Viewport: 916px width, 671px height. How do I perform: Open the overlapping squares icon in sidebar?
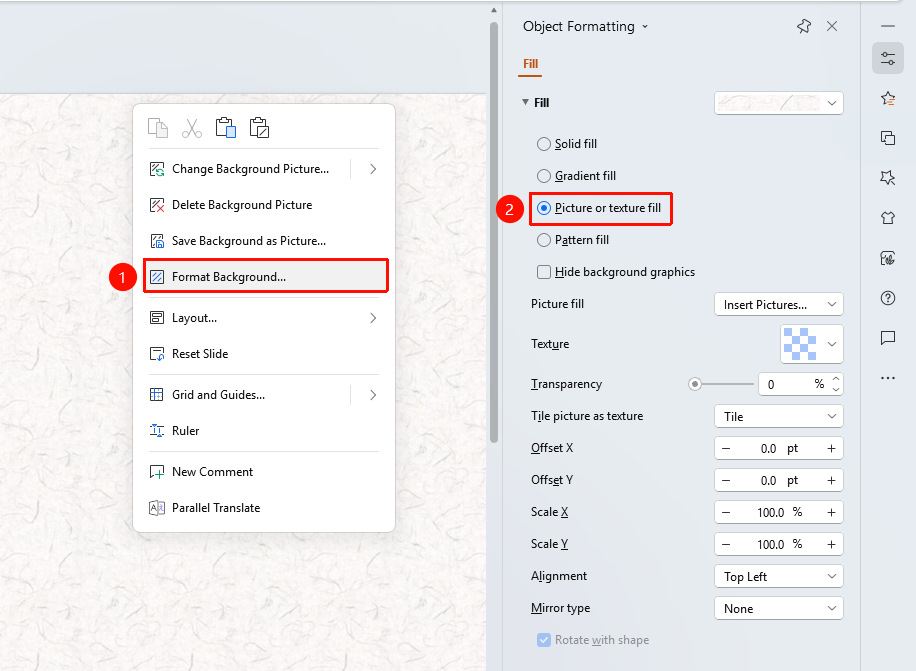[x=888, y=138]
